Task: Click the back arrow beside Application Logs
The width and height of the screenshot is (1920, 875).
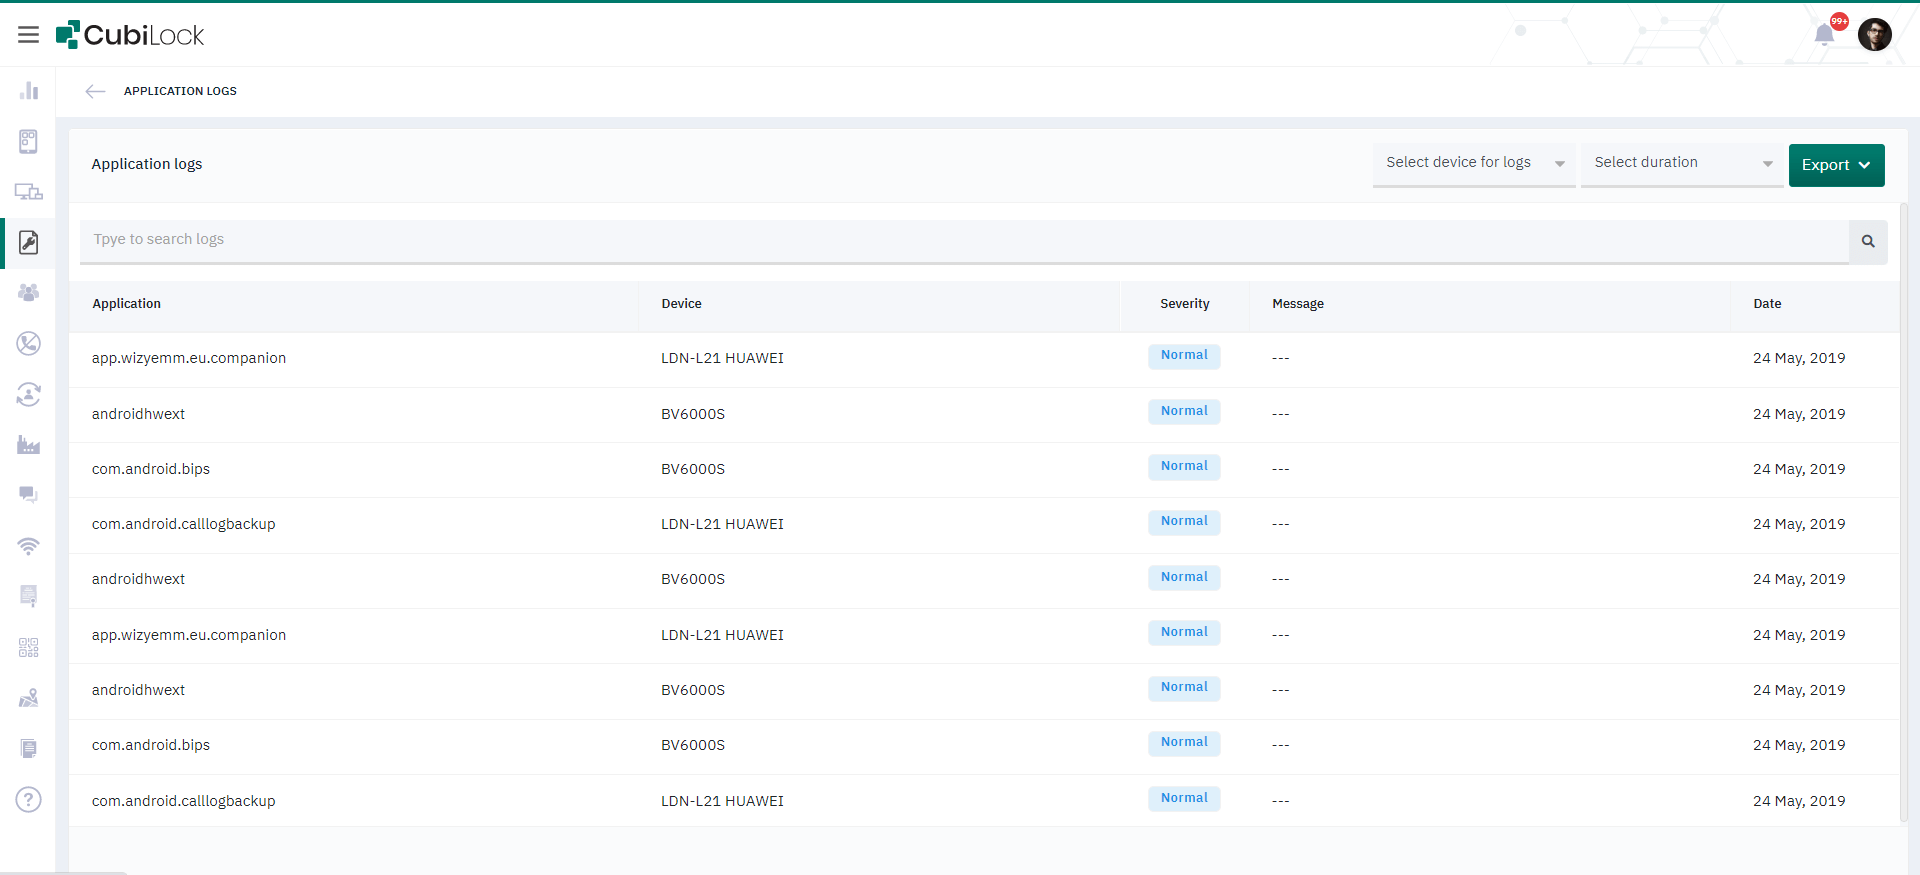Action: click(x=95, y=91)
